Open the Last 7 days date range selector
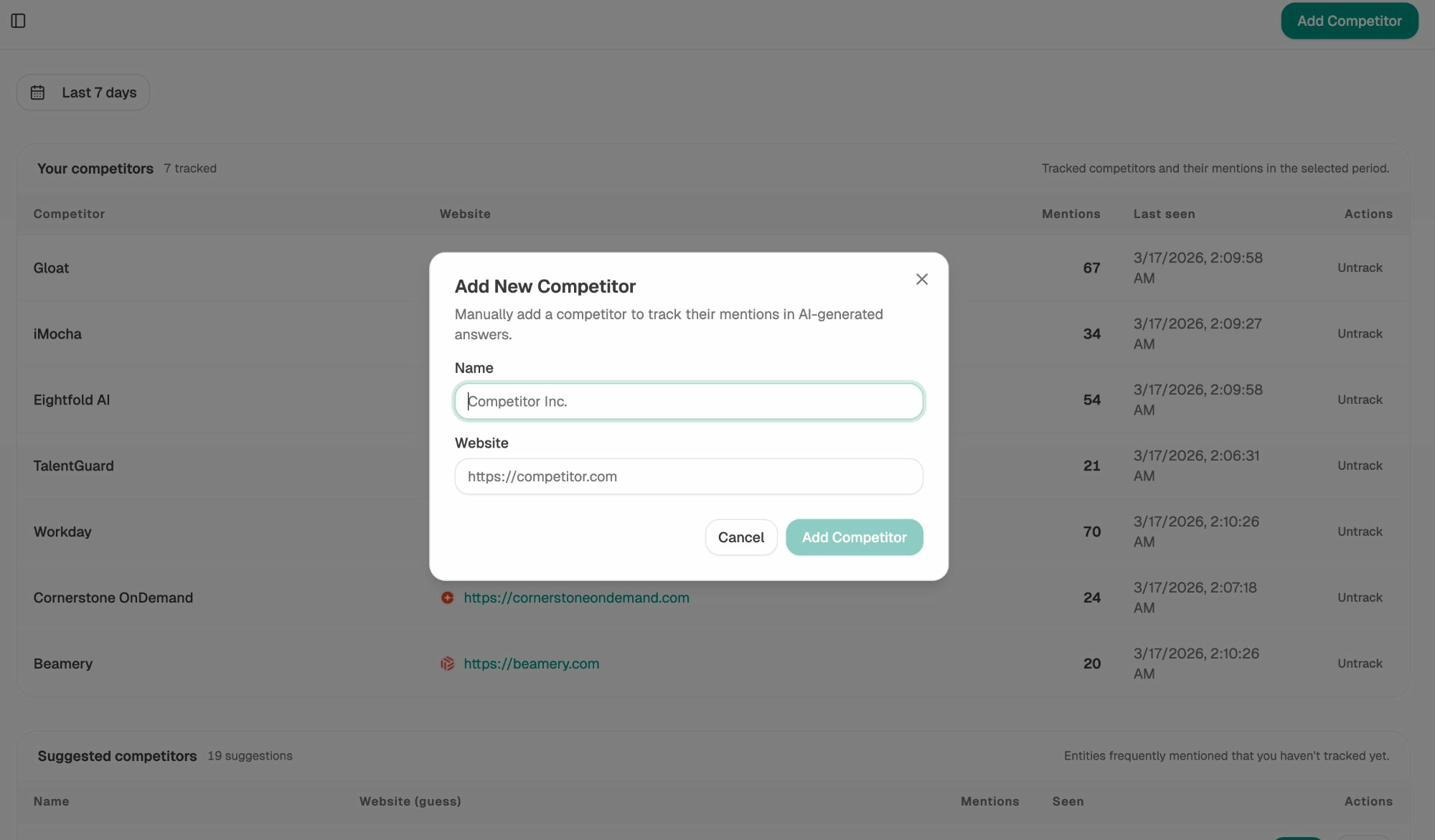Viewport: 1456px width, 840px height. (x=83, y=92)
